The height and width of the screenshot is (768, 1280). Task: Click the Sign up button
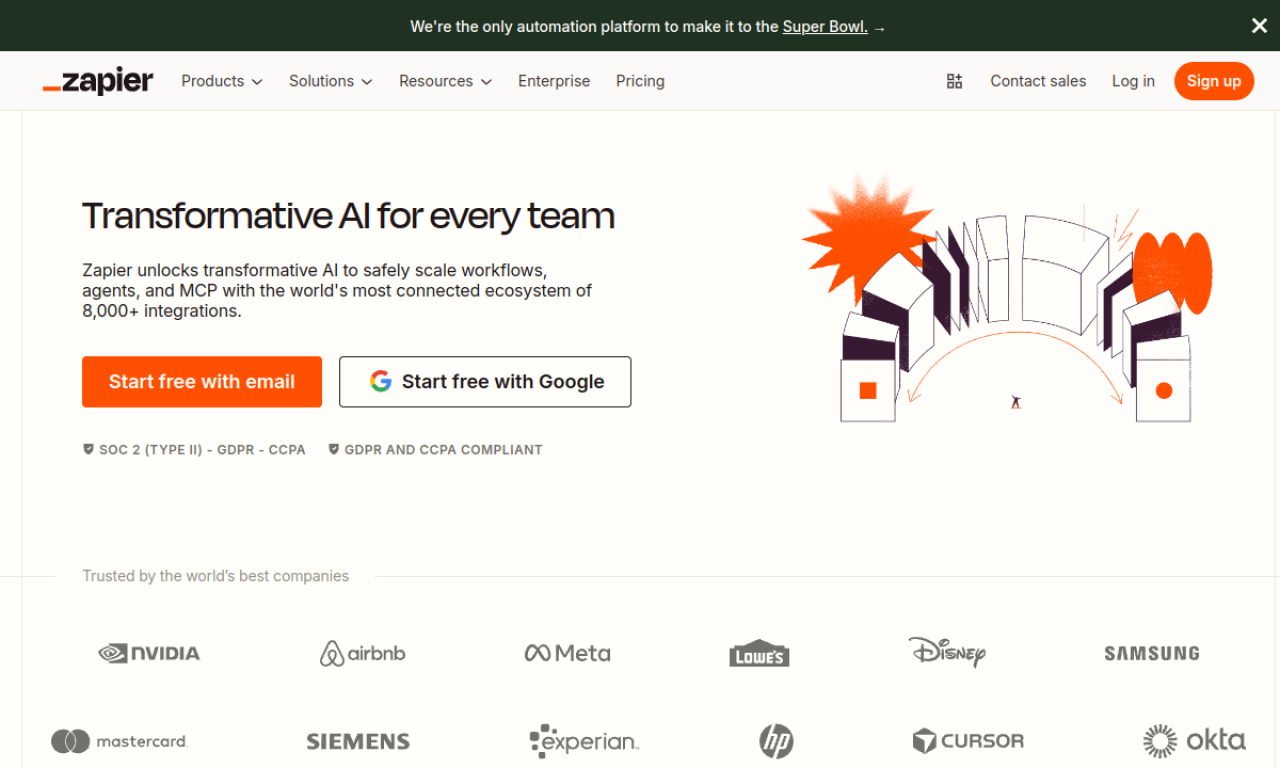(1214, 81)
